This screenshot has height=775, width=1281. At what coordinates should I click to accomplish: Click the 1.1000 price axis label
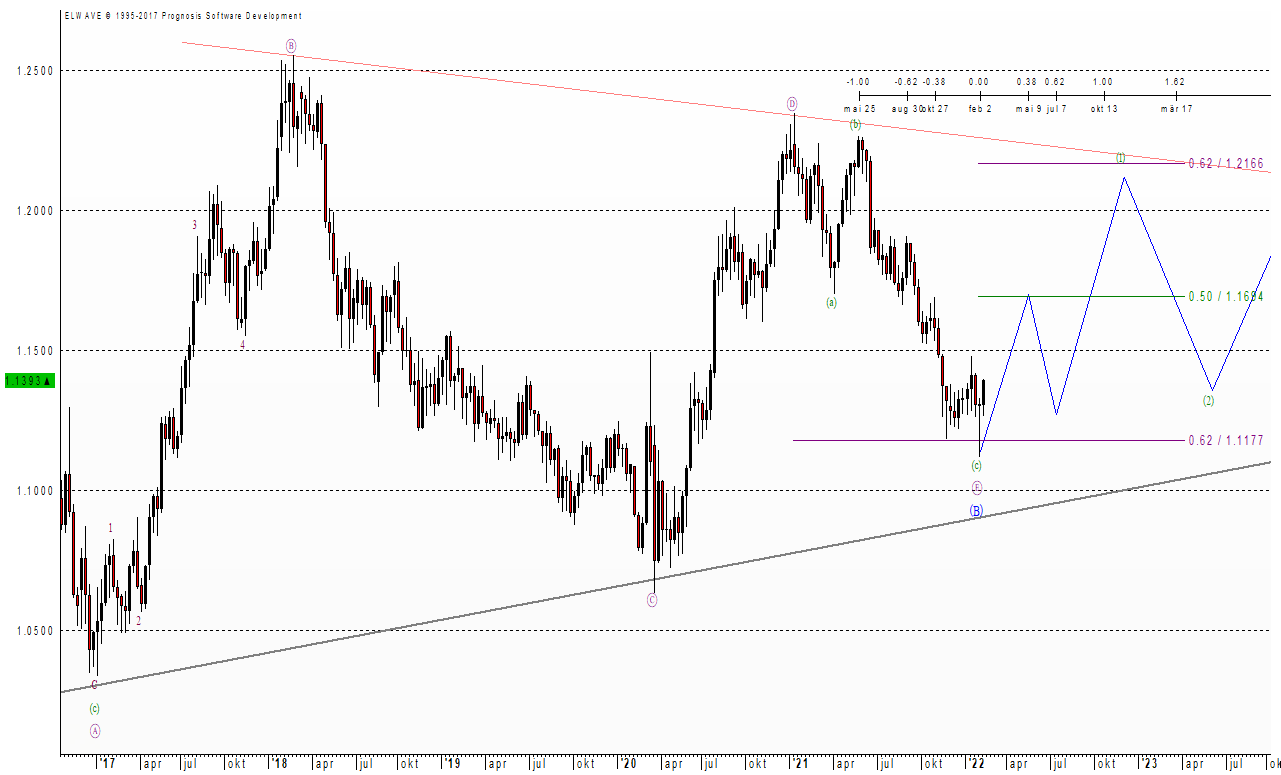35,491
